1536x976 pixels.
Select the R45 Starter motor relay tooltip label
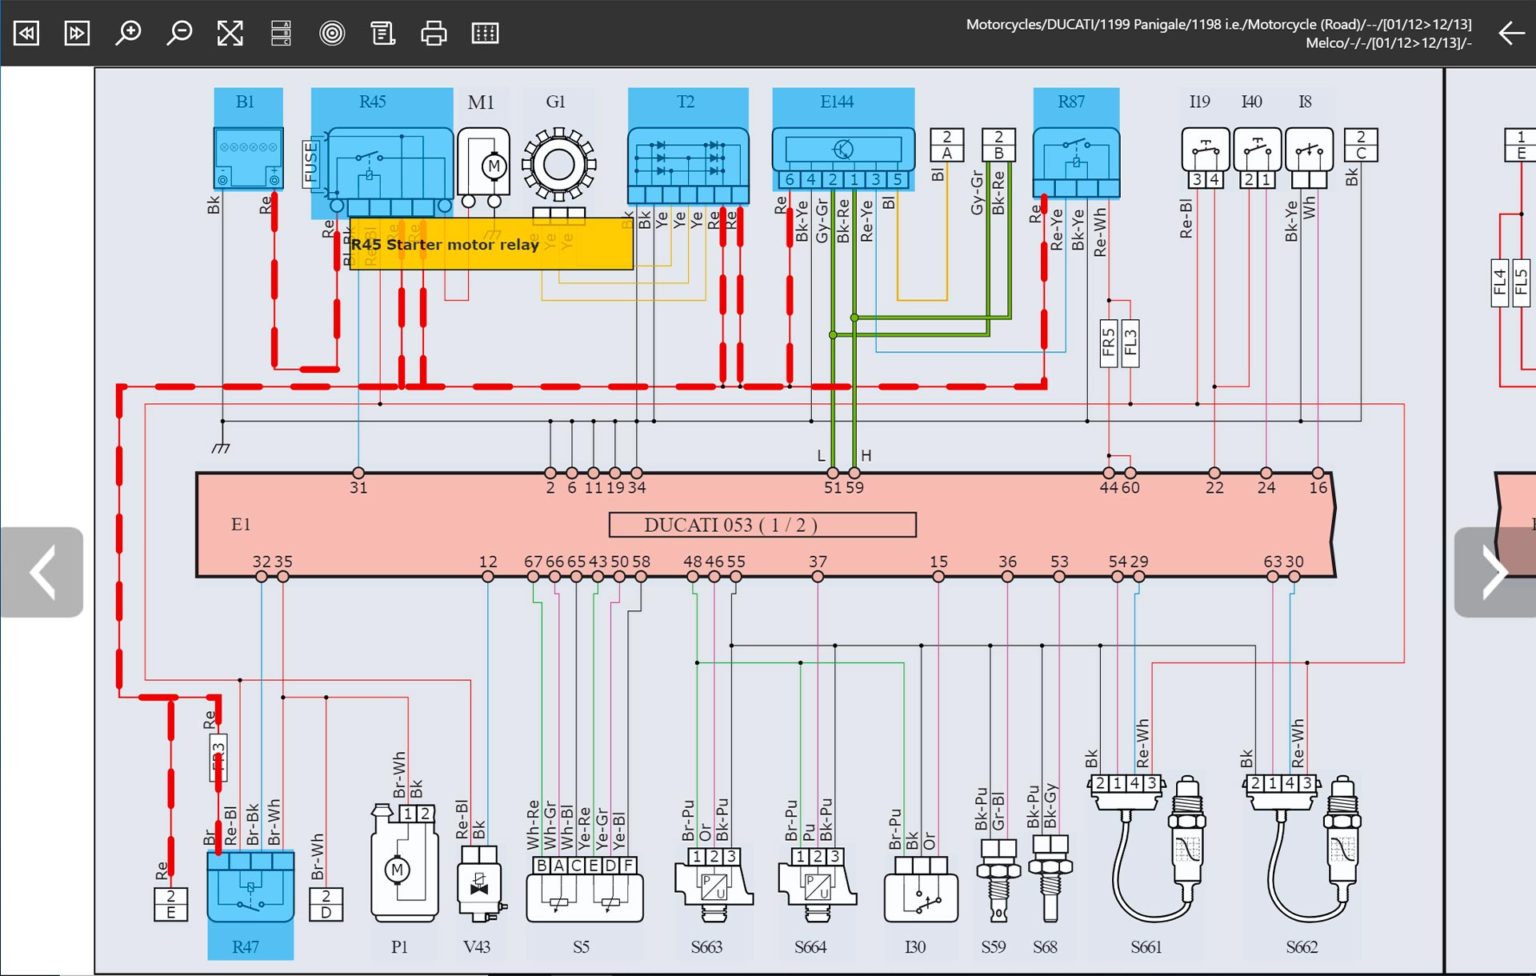point(445,244)
